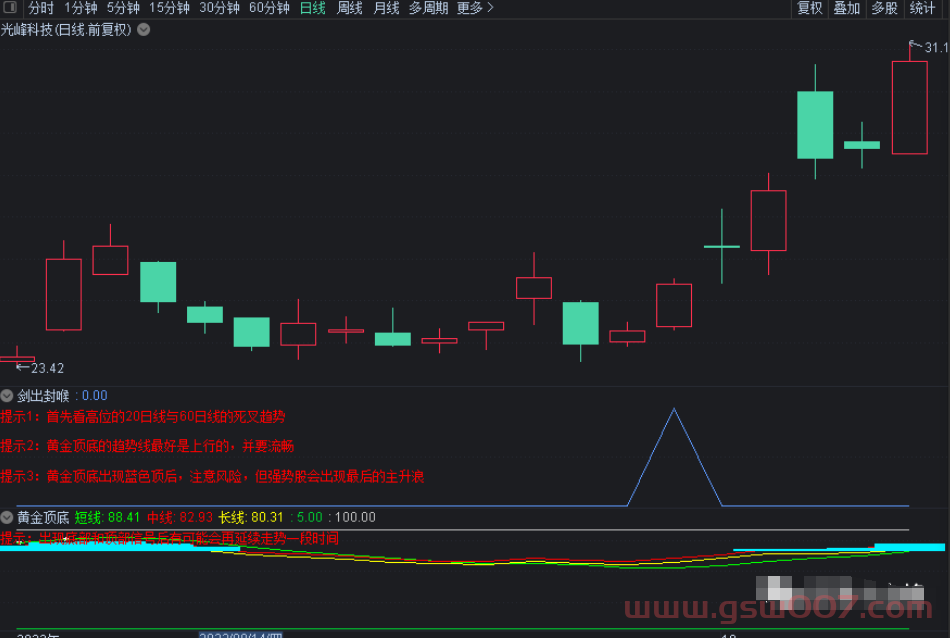This screenshot has width=950, height=638.
Task: Select the 1分钟 period tab
Action: [81, 8]
